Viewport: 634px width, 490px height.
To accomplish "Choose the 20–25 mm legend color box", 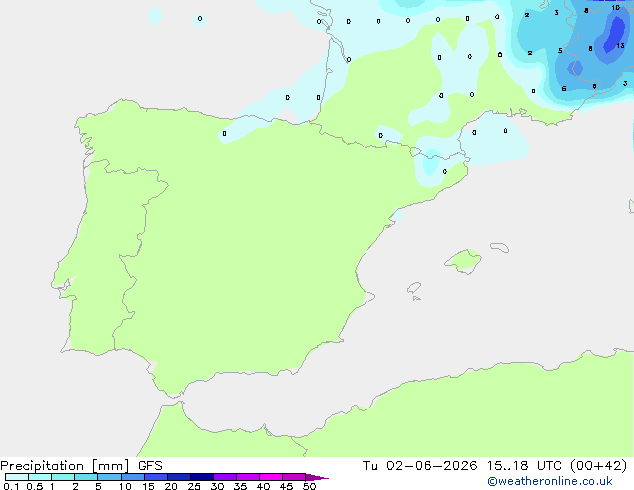I will [179, 477].
